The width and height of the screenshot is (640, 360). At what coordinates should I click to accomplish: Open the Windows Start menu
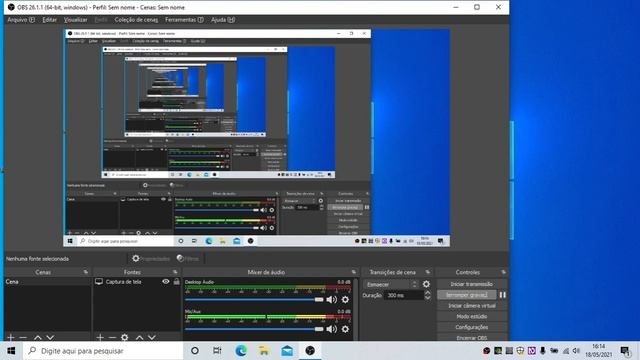coord(11,351)
